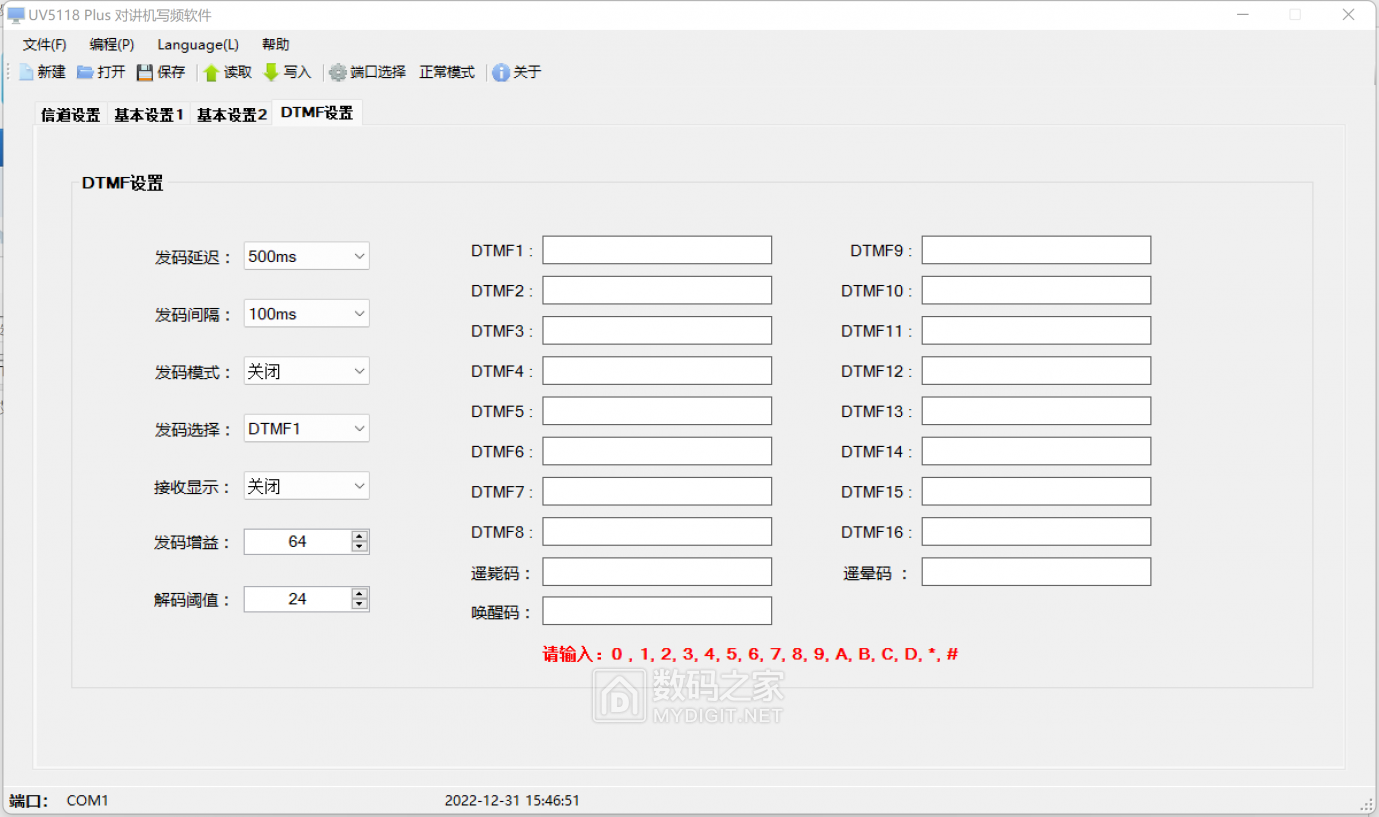Click the 关于 about info icon

[x=501, y=72]
